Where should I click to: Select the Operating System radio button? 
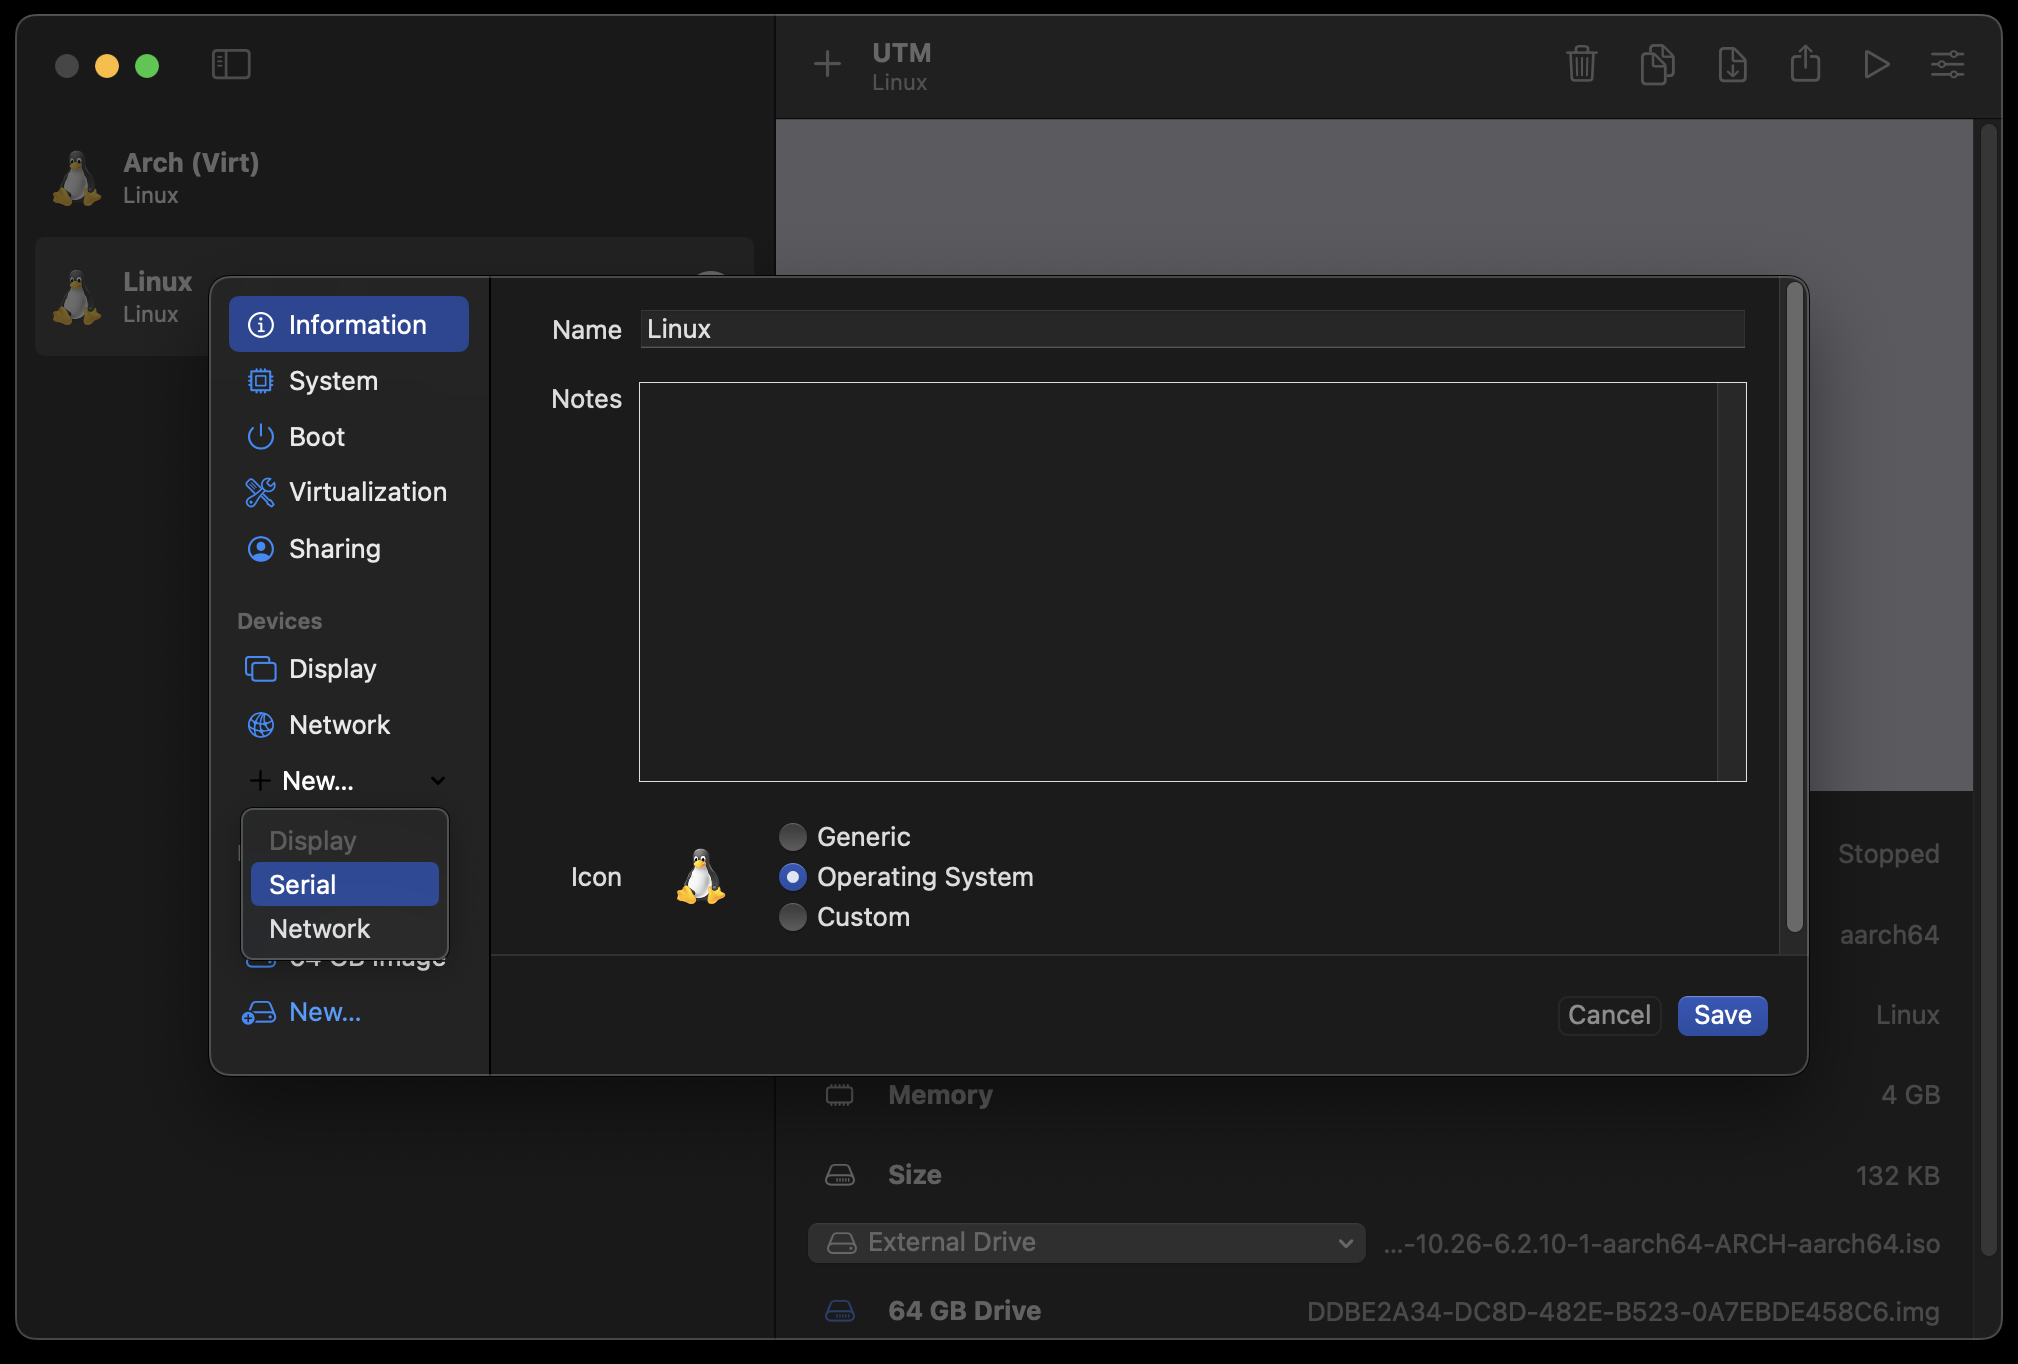tap(792, 877)
